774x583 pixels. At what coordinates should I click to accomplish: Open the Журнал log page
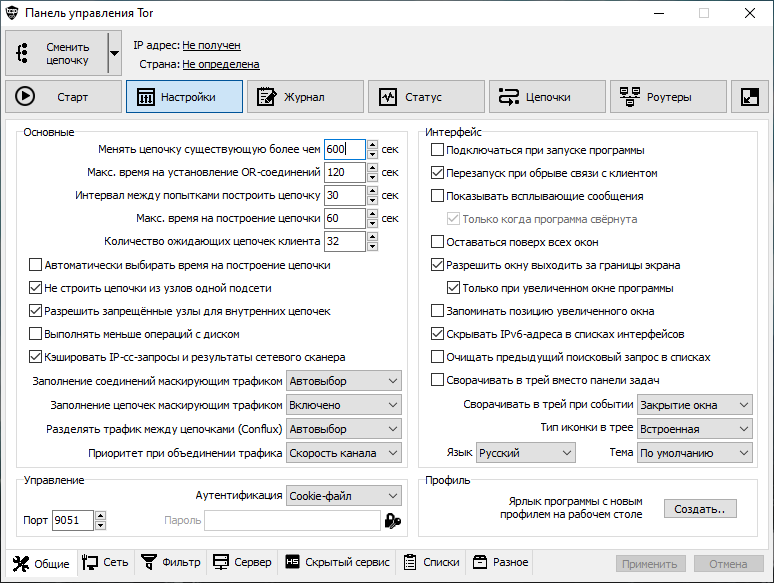pyautogui.click(x=305, y=97)
